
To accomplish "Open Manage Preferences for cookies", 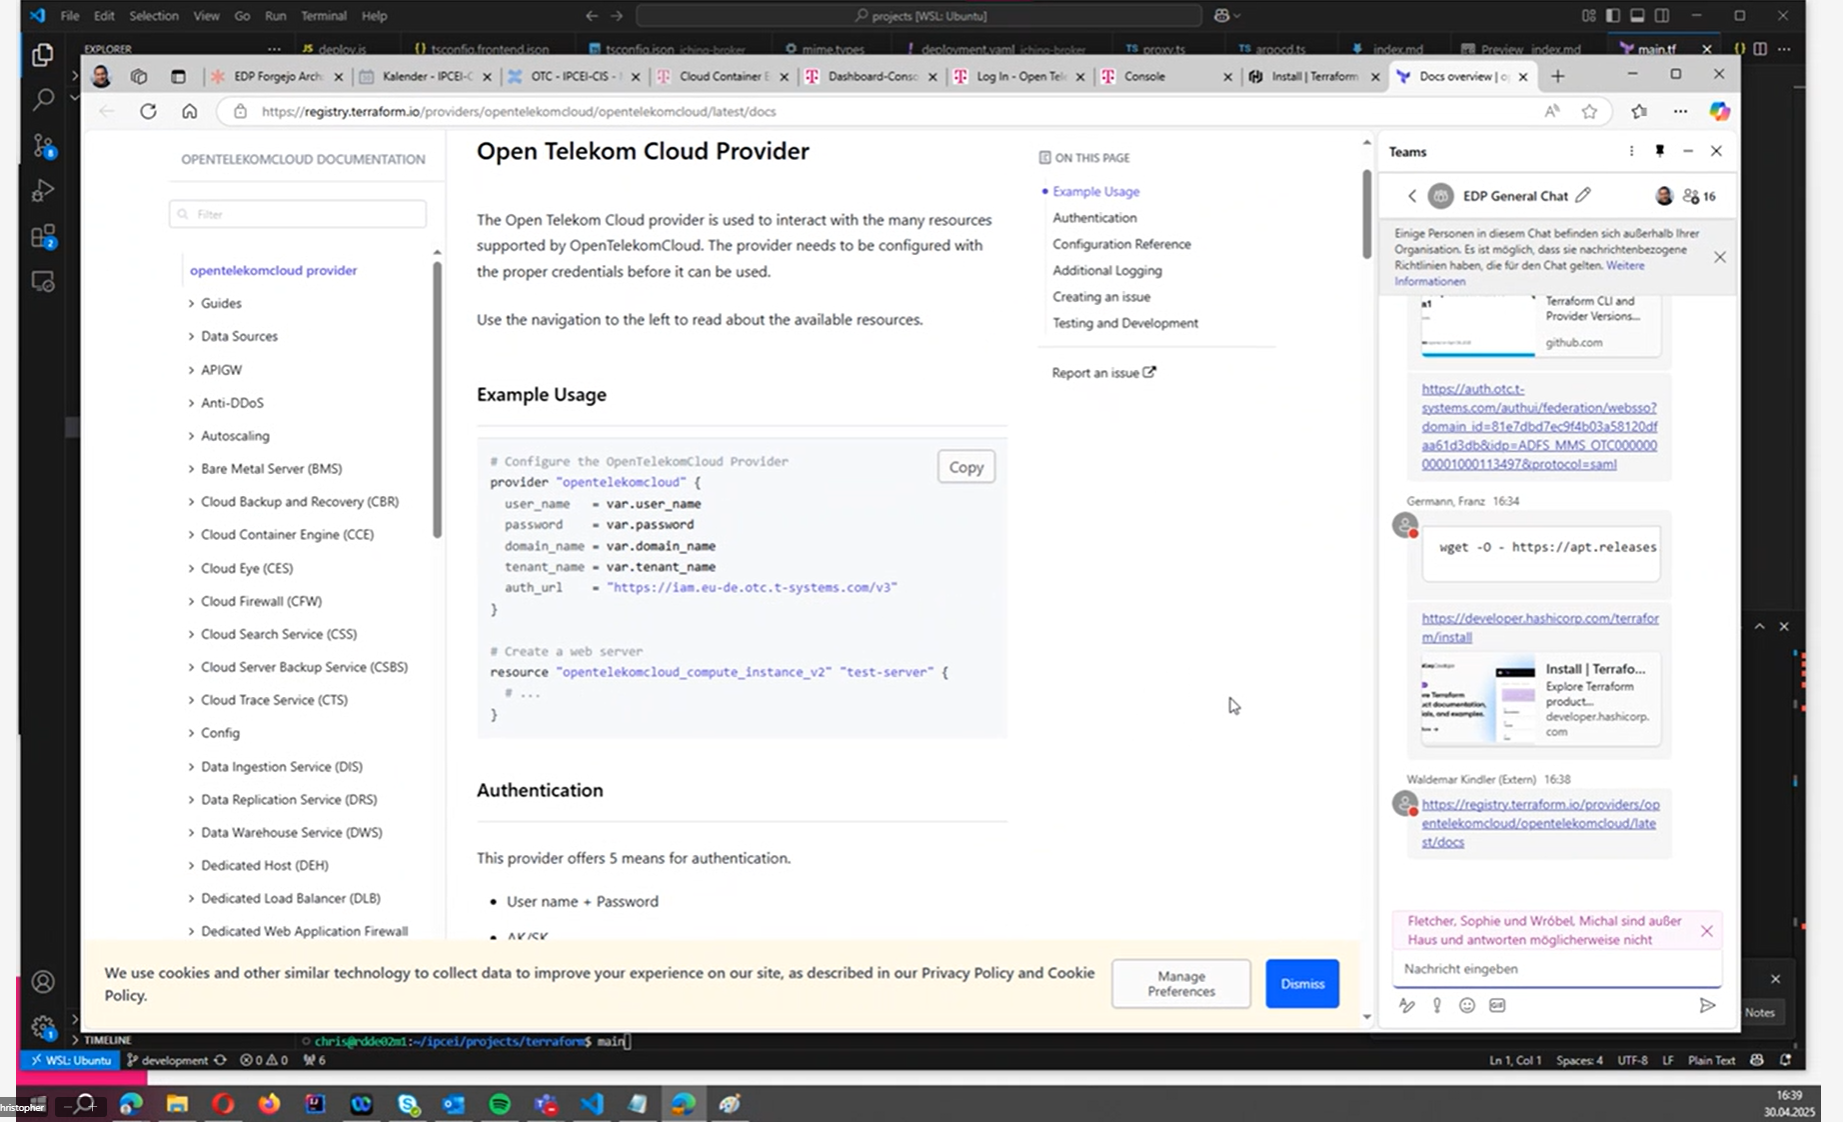I will point(1181,984).
